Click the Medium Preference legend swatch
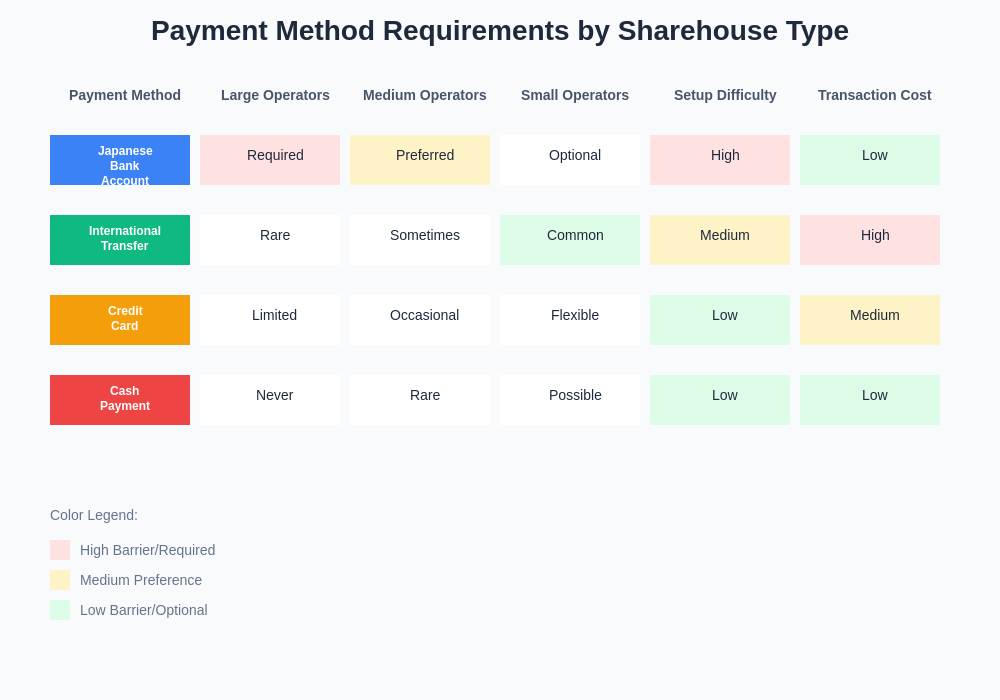Screen dimensions: 1000x700 pos(59,580)
